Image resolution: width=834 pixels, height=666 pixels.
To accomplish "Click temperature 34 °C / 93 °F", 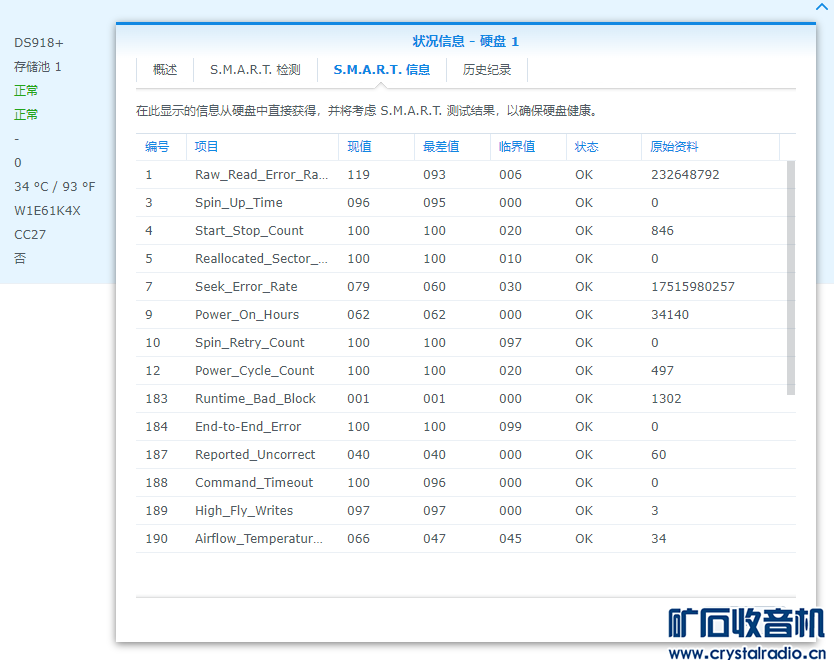I will click(x=54, y=187).
